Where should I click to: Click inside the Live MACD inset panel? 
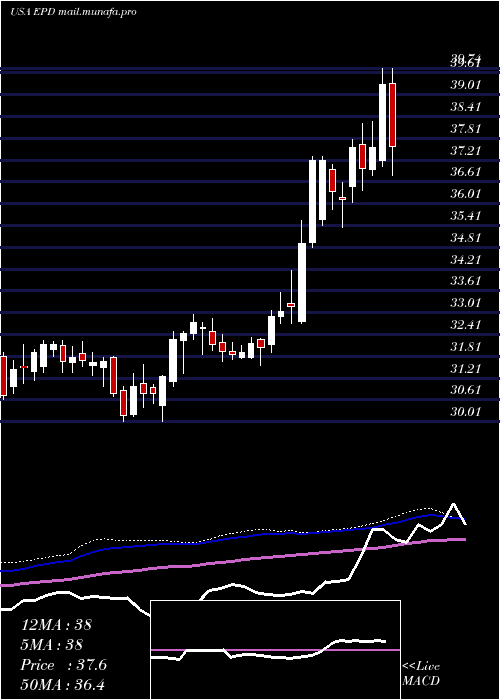(x=275, y=650)
